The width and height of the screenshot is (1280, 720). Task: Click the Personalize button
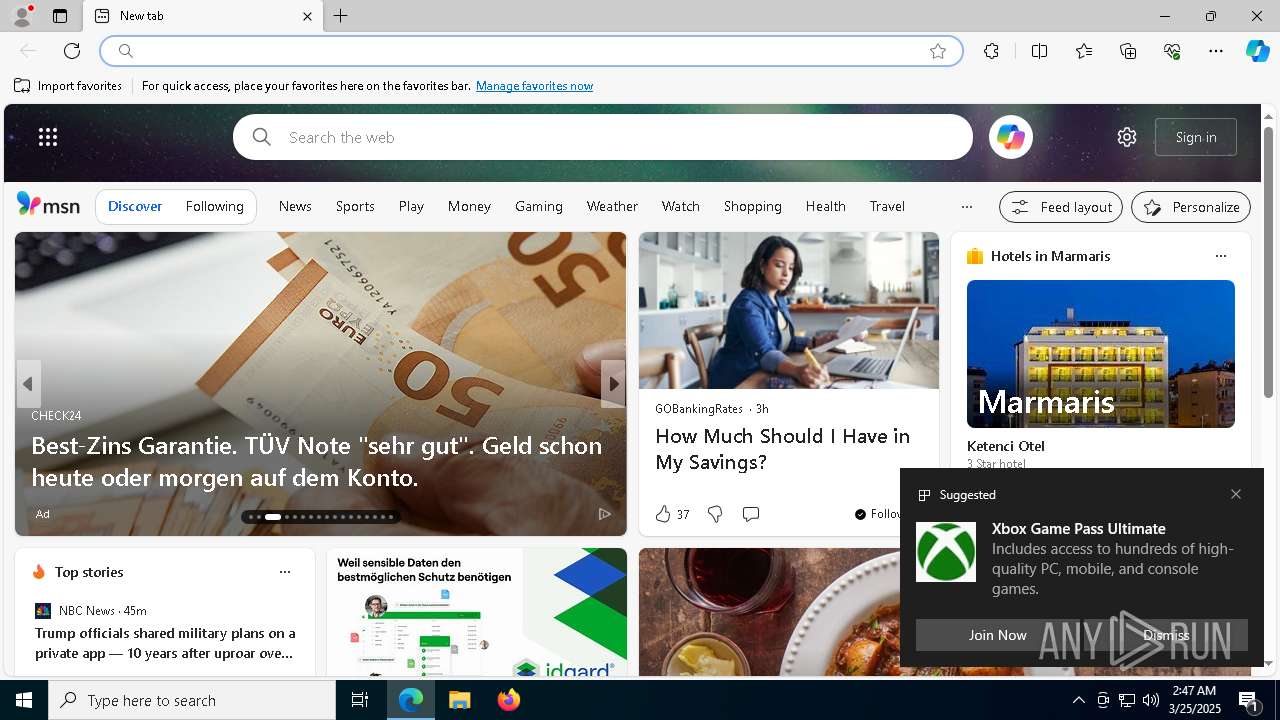[1191, 207]
